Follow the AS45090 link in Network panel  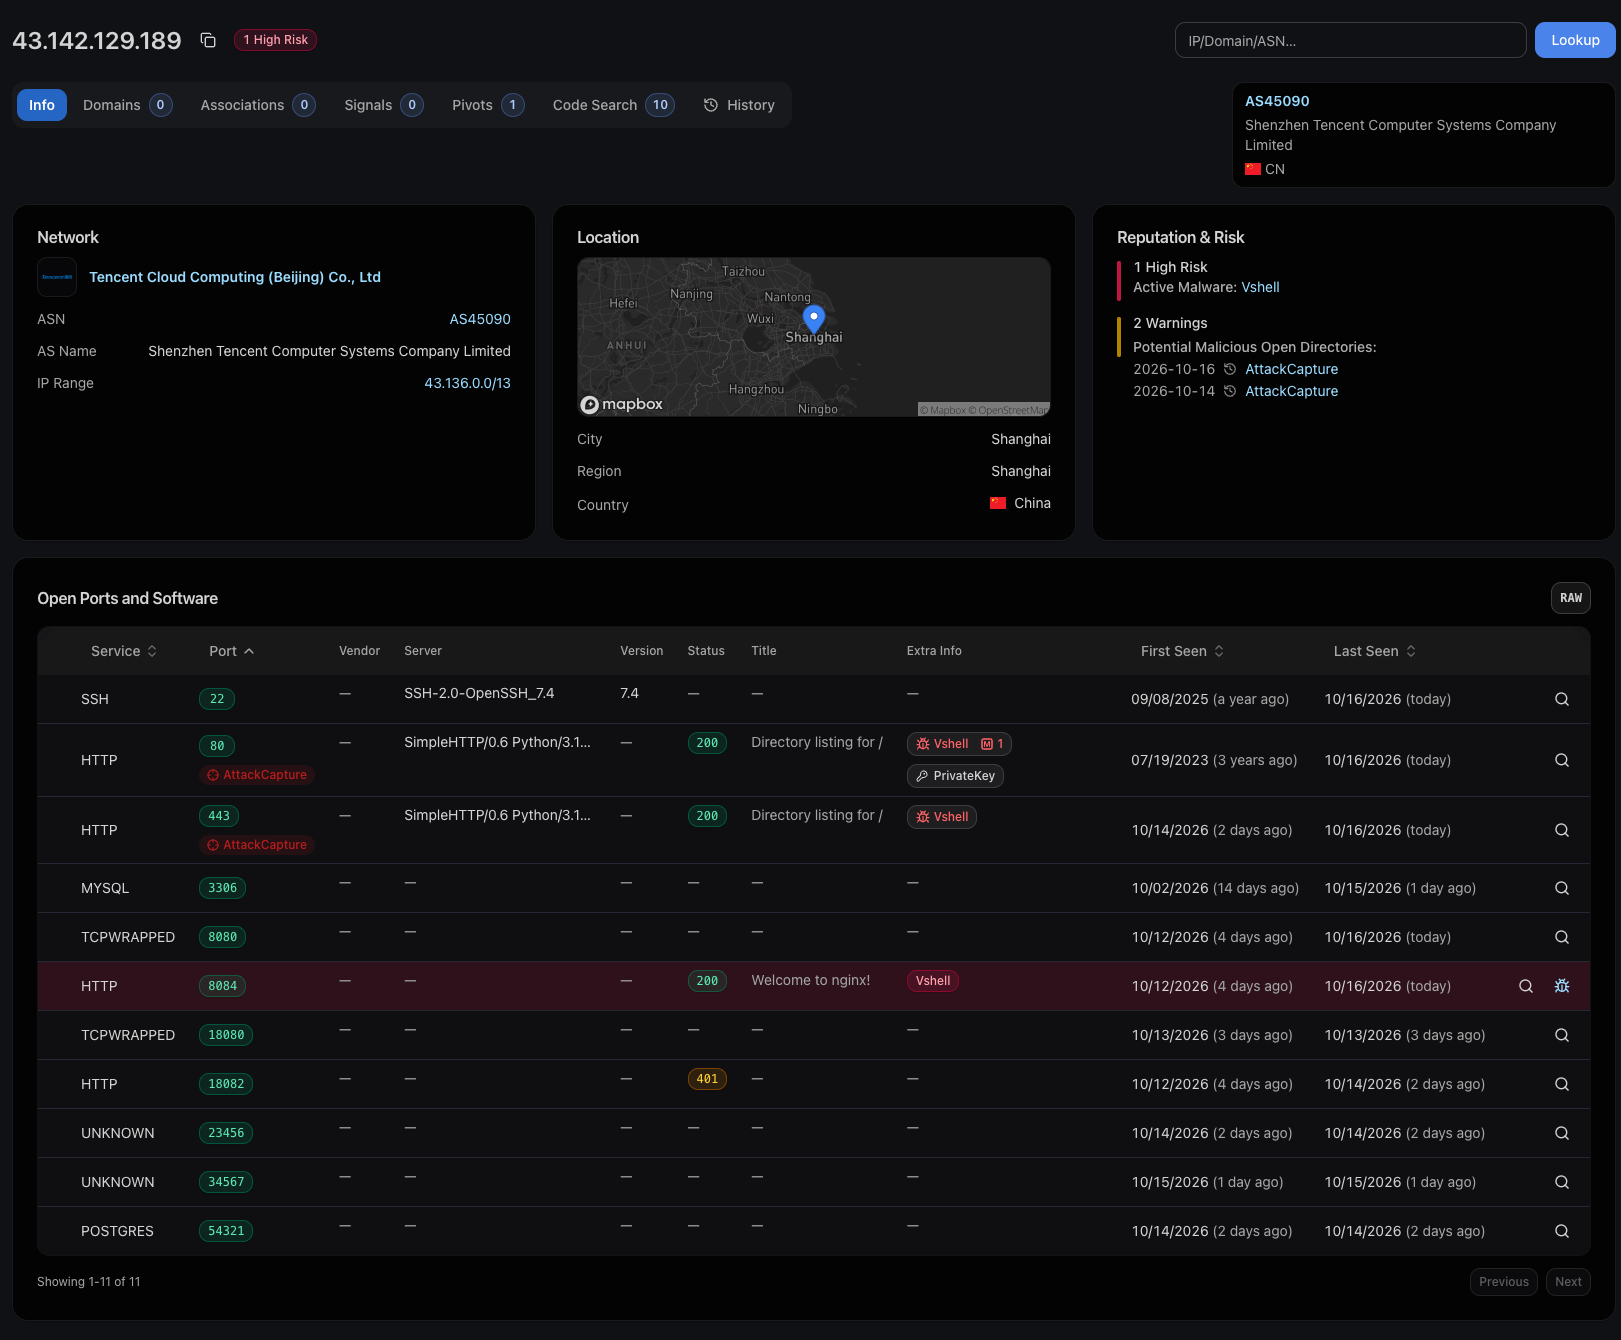[x=480, y=319]
